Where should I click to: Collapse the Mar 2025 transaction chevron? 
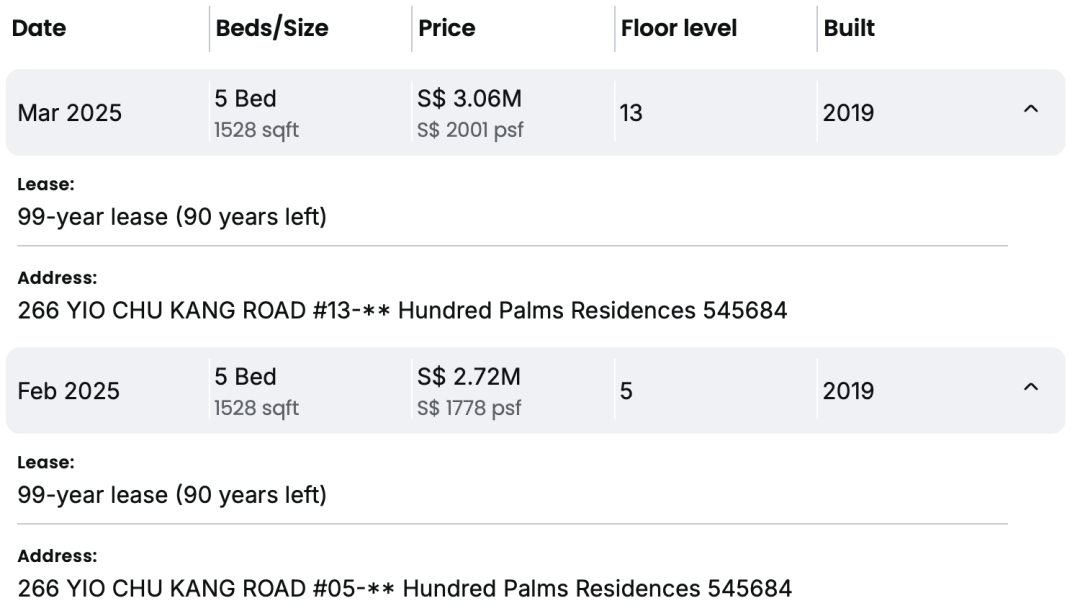1030,109
